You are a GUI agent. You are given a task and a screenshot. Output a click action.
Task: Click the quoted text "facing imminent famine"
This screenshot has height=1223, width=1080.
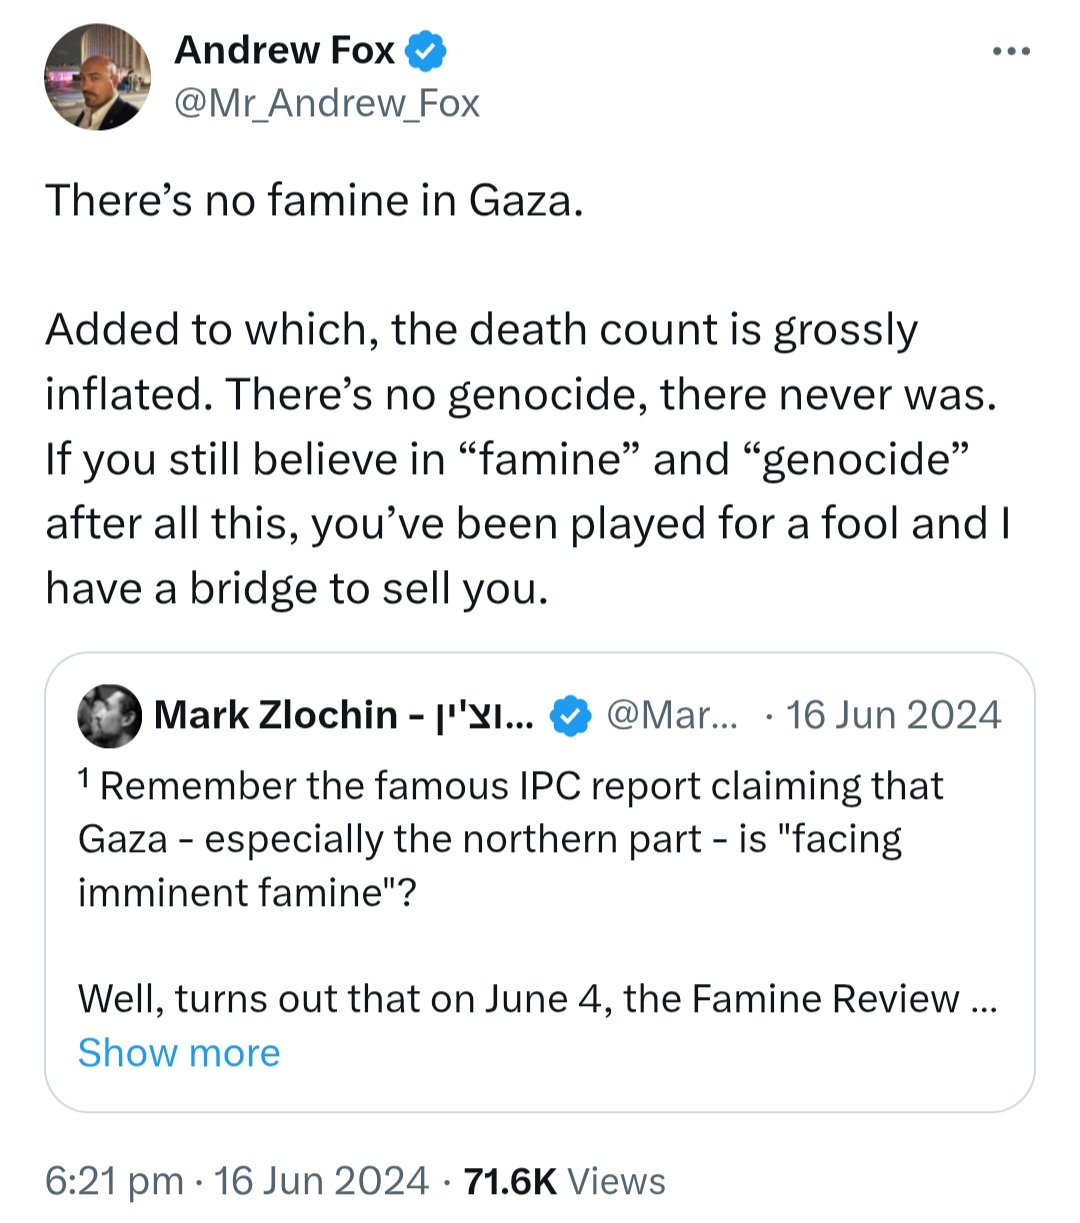pyautogui.click(x=490, y=866)
